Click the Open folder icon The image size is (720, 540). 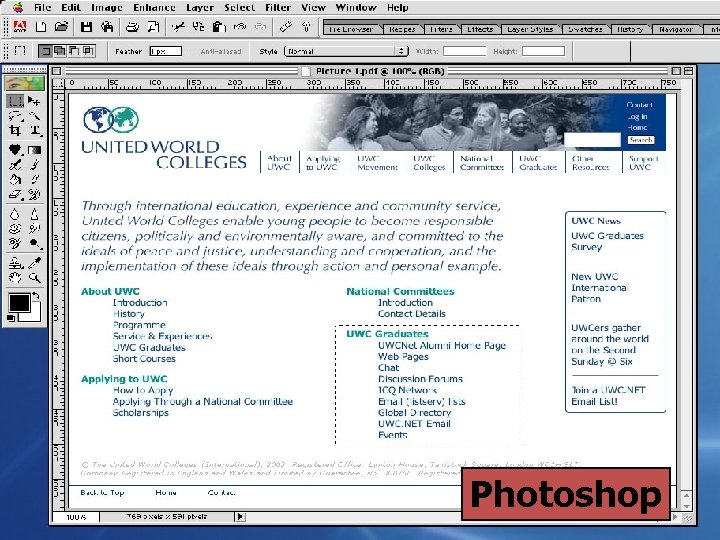(x=61, y=27)
